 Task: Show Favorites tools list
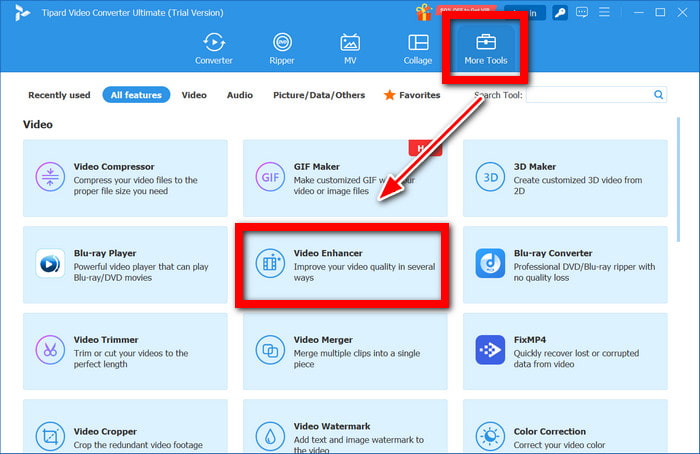click(412, 95)
